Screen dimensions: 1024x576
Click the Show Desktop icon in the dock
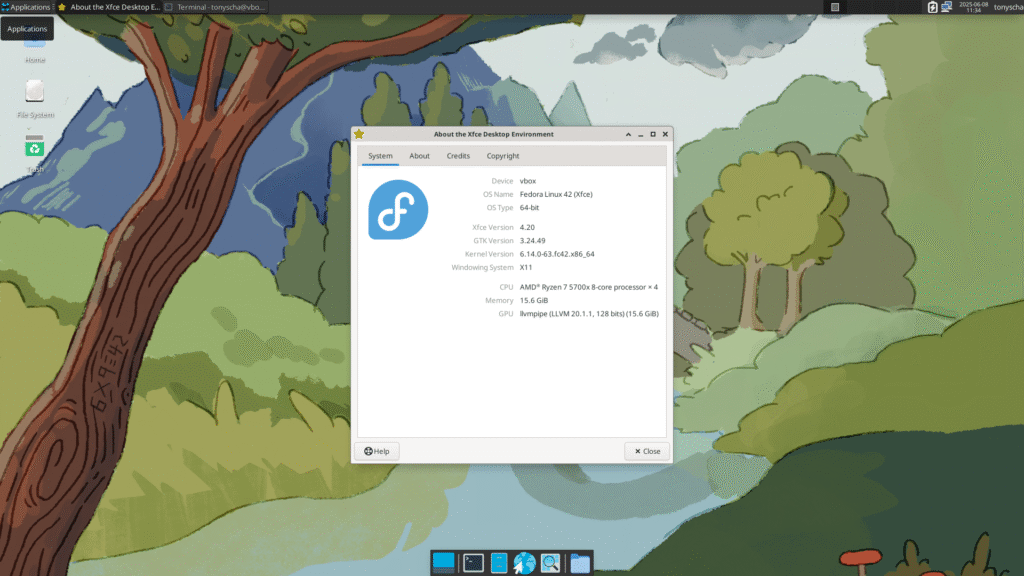tap(443, 562)
